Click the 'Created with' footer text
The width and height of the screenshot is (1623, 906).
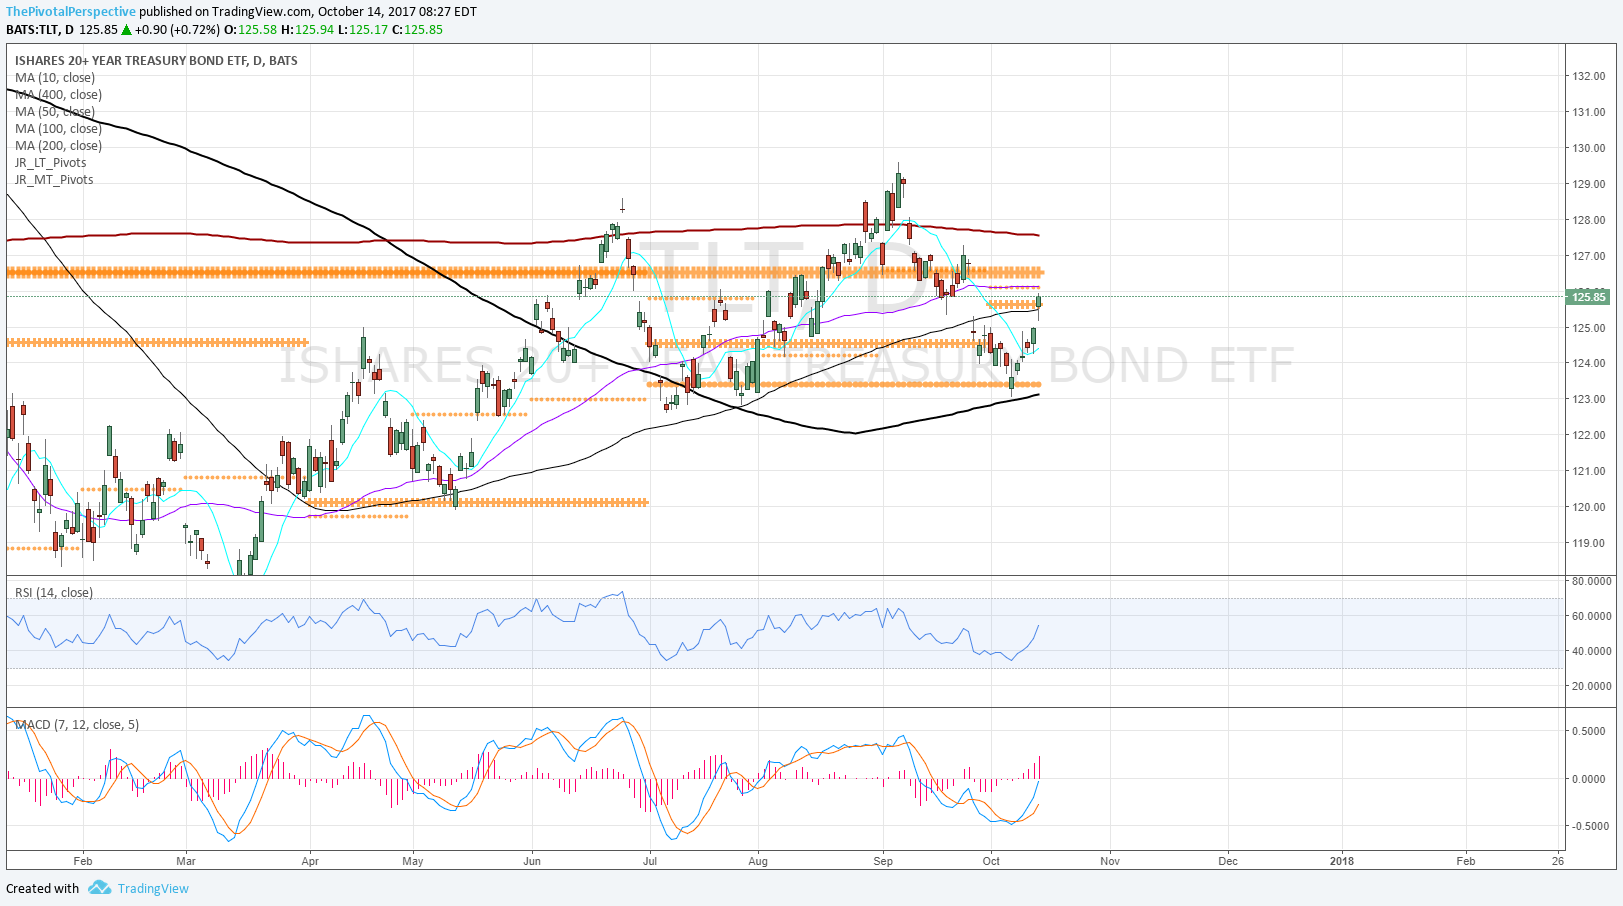[42, 888]
